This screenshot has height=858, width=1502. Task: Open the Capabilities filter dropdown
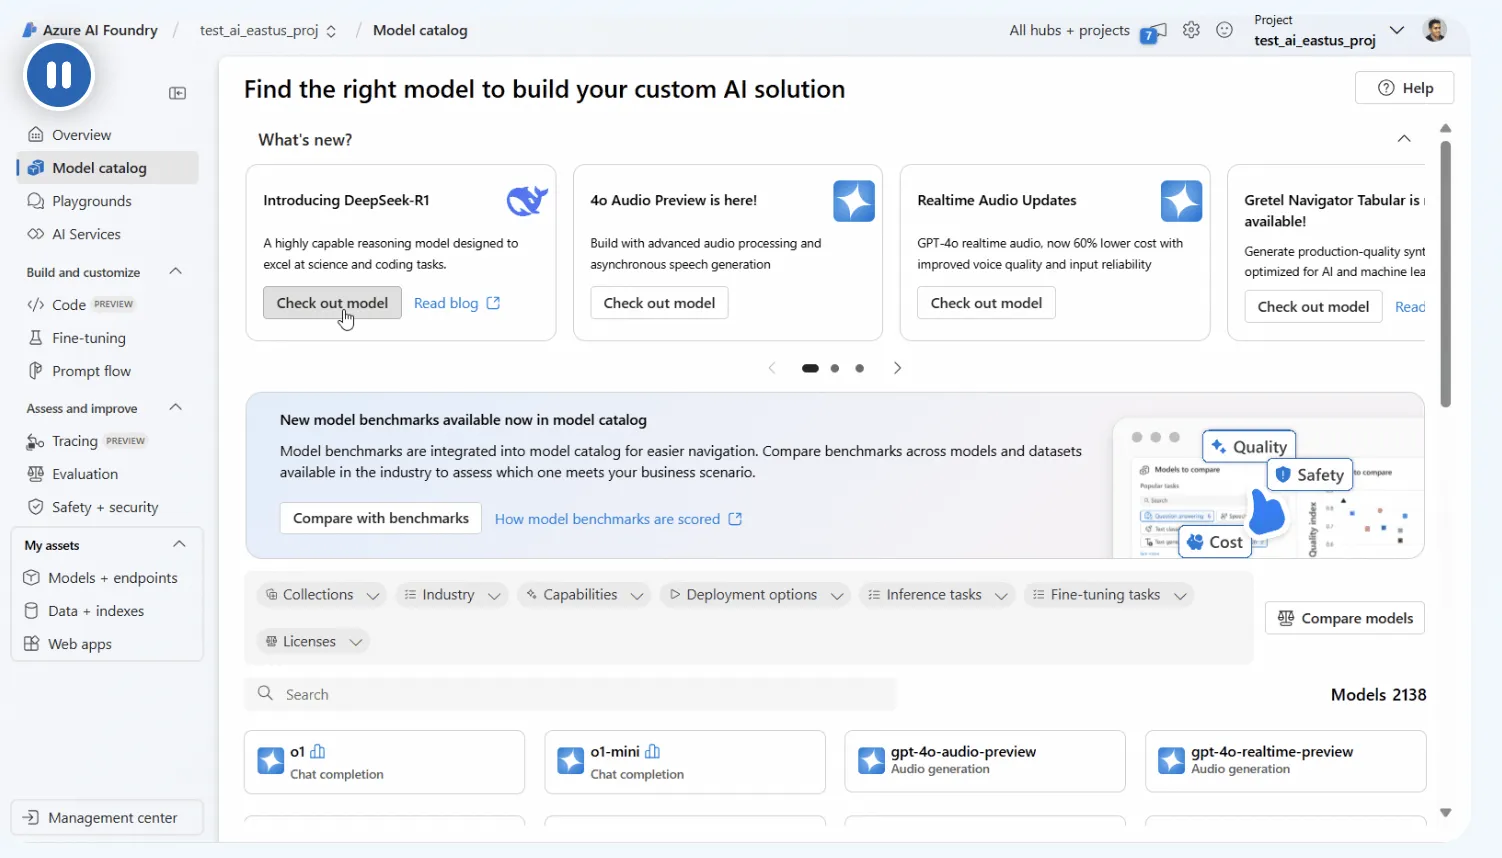[584, 595]
